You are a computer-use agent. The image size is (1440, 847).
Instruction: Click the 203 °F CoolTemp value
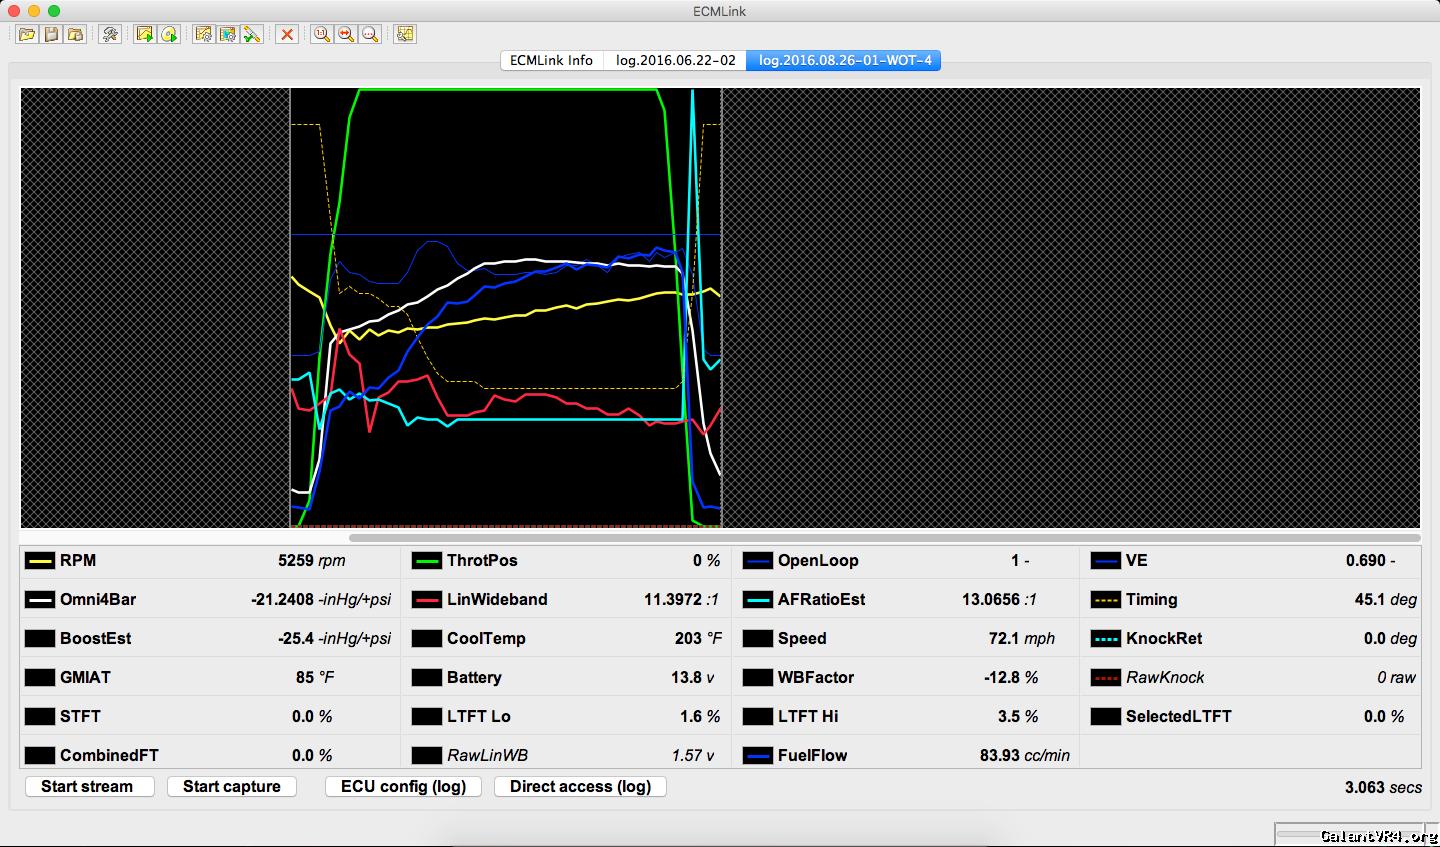point(698,639)
